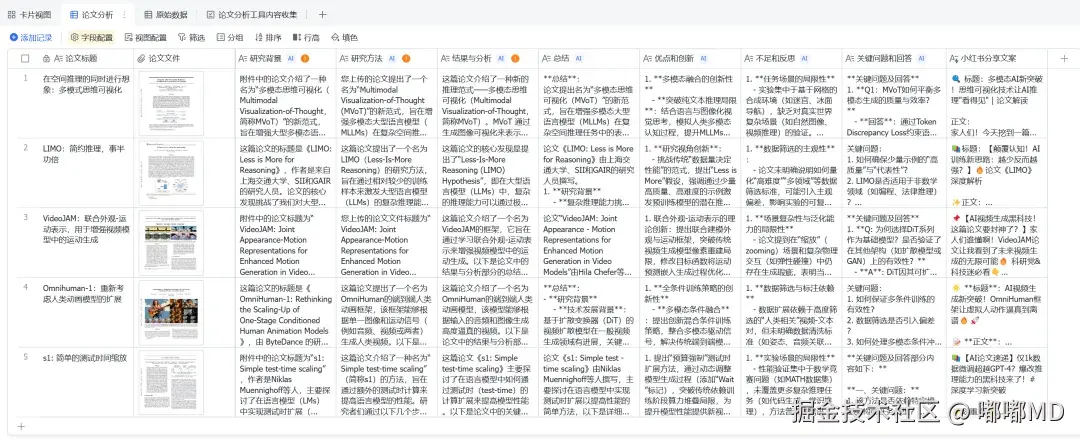
Task: Click the orange warning icon in 研究背景 header
Action: pos(305,59)
